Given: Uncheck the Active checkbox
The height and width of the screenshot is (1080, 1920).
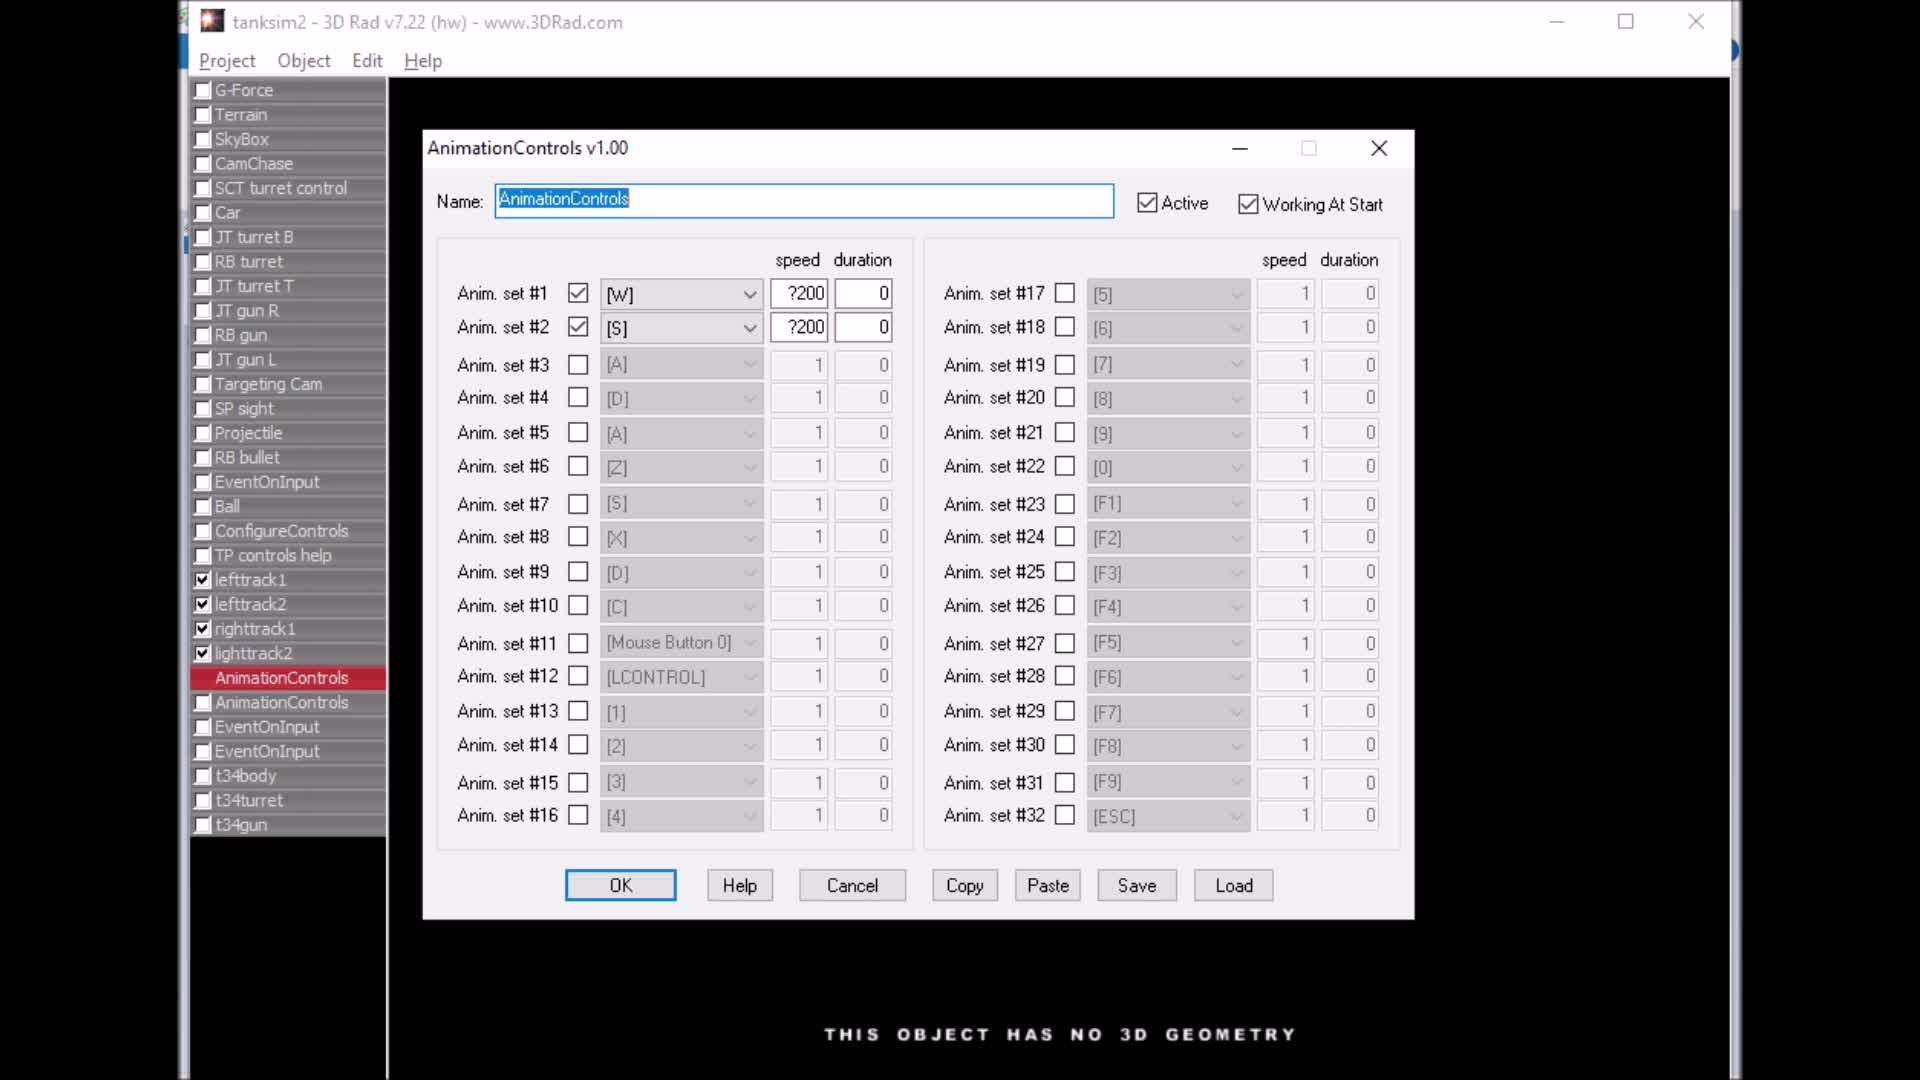Looking at the screenshot, I should 1147,203.
